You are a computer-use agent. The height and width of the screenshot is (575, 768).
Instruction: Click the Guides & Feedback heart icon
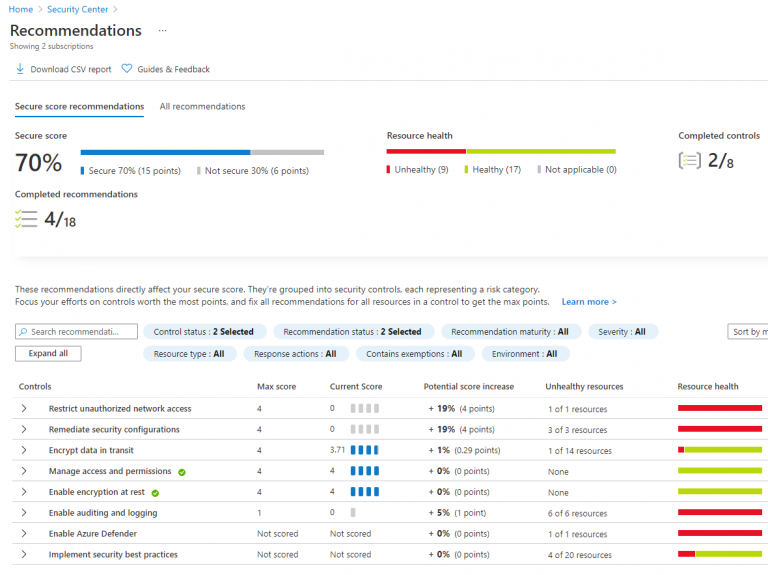tap(127, 69)
